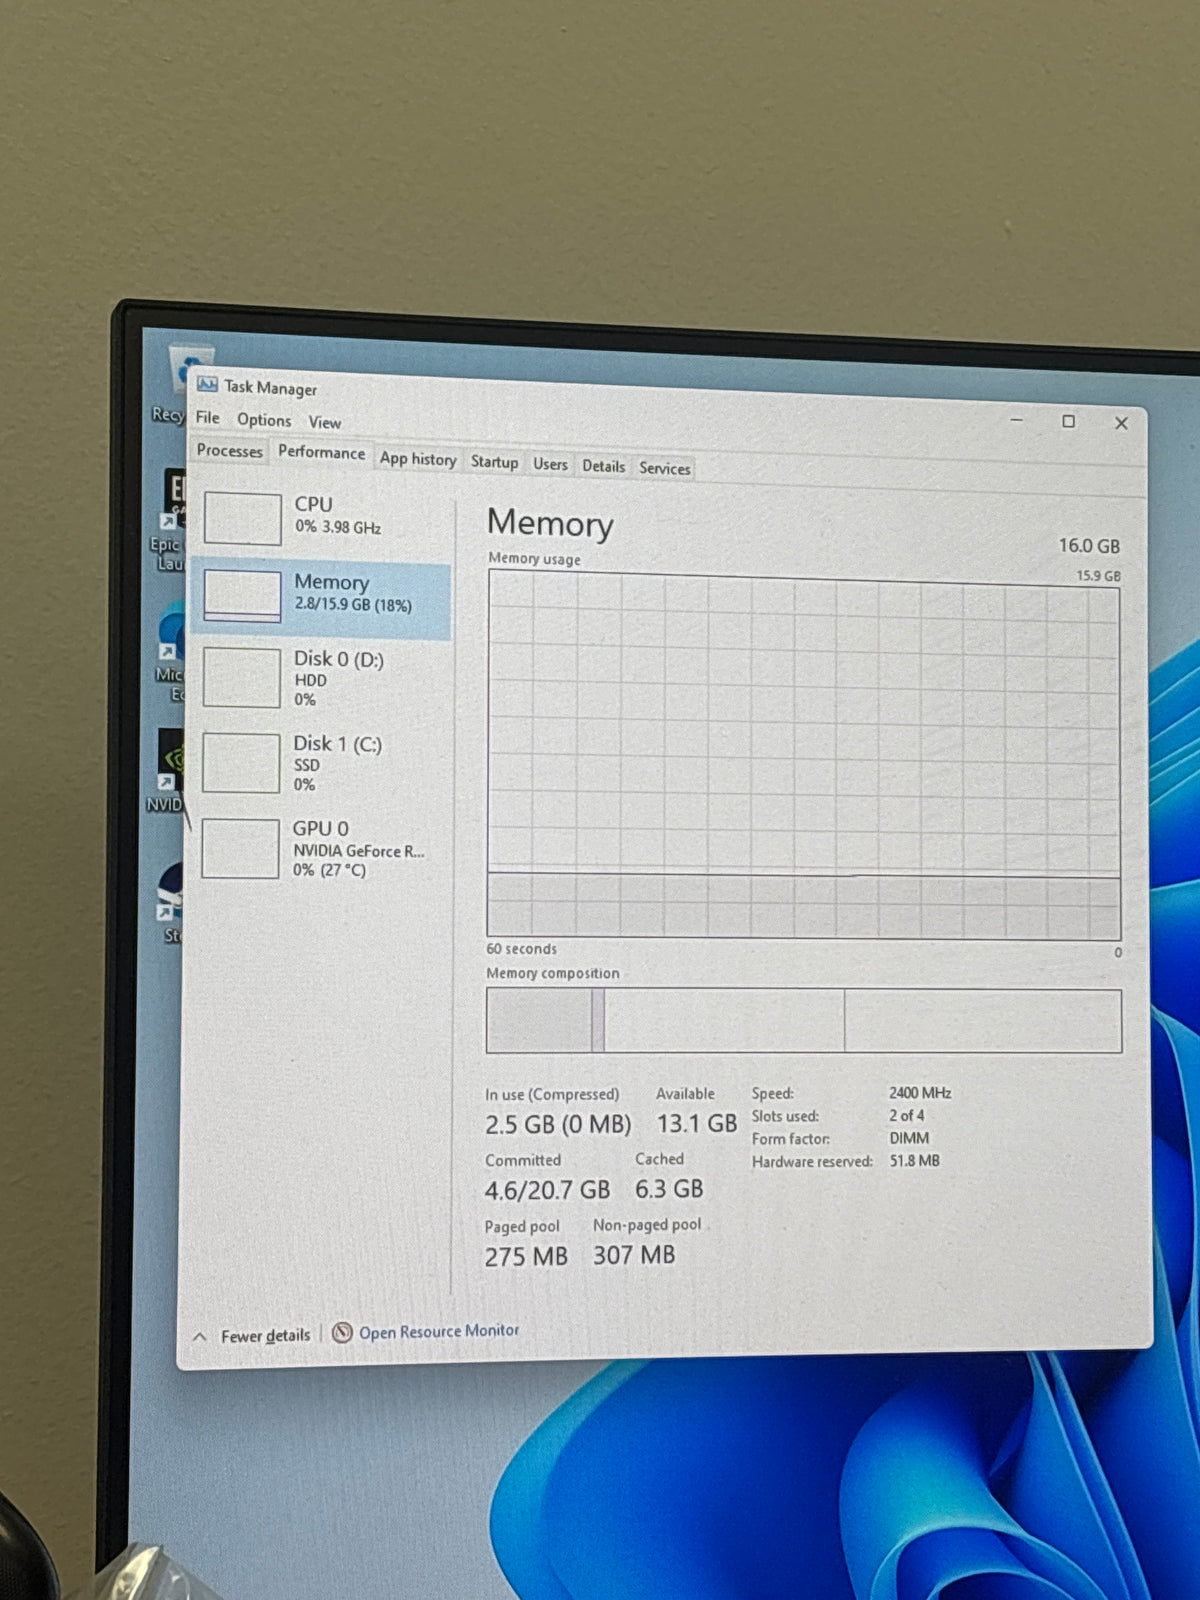Click the Disk 0 mini graph thumbnail
This screenshot has width=1200, height=1600.
click(241, 678)
